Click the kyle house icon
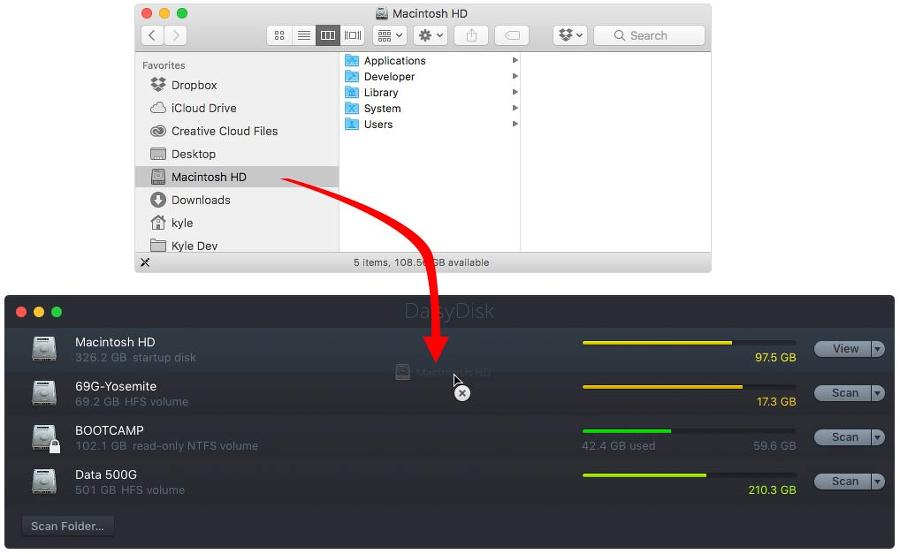 (x=158, y=222)
